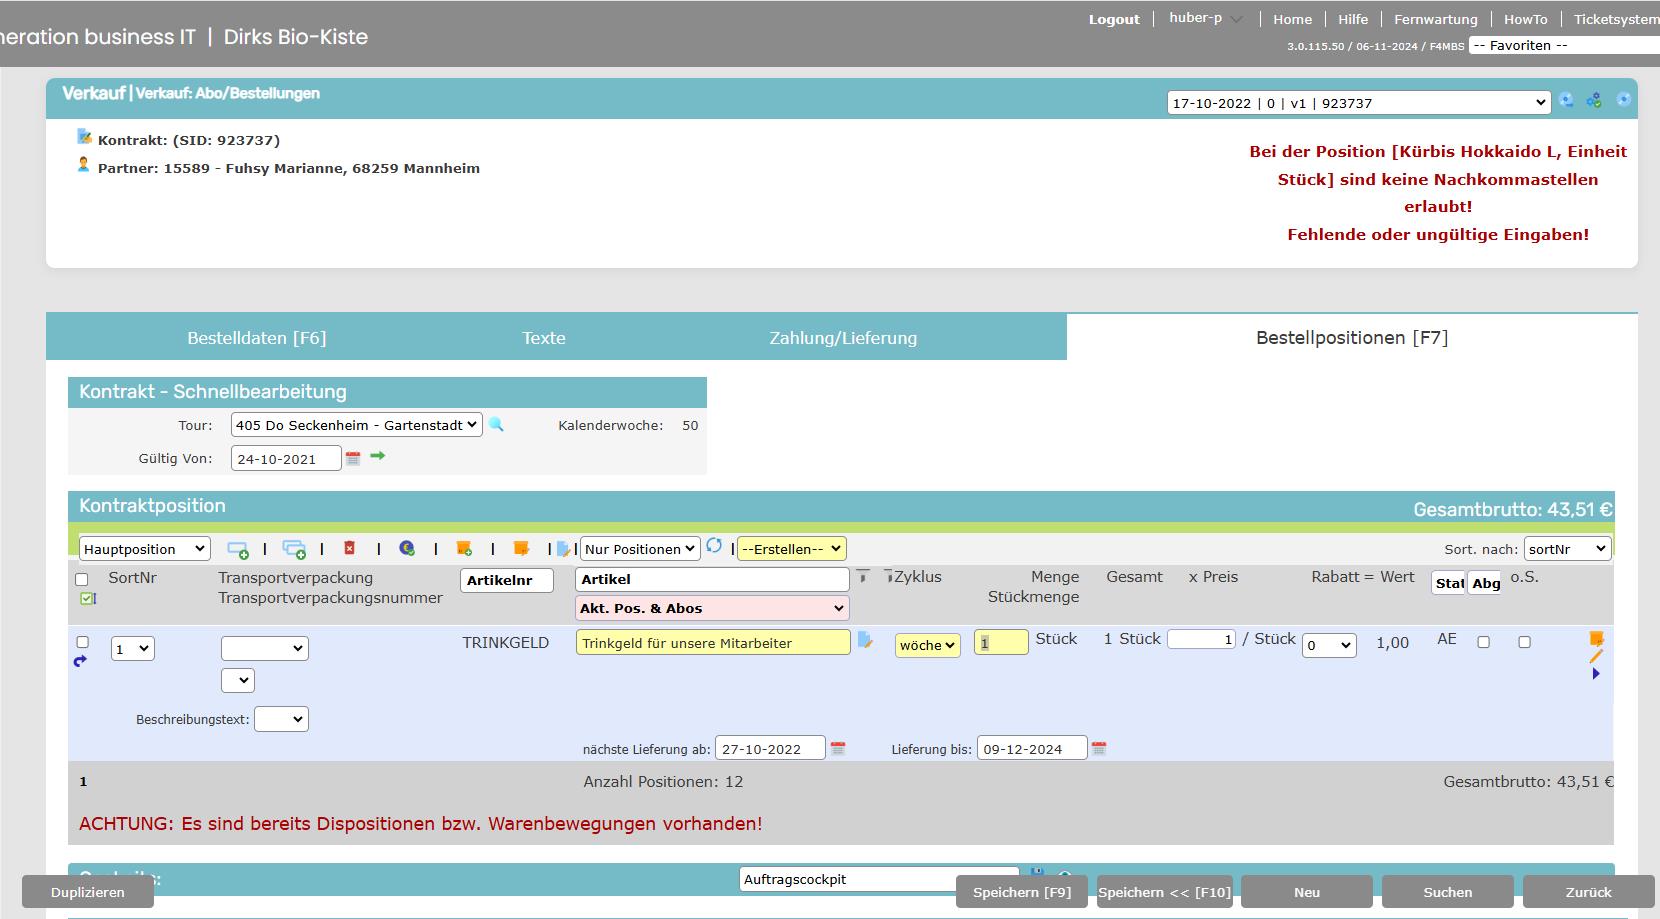The height and width of the screenshot is (919, 1660).
Task: Open the Tour dropdown 405 Do Seckenheim
Action: 356,425
